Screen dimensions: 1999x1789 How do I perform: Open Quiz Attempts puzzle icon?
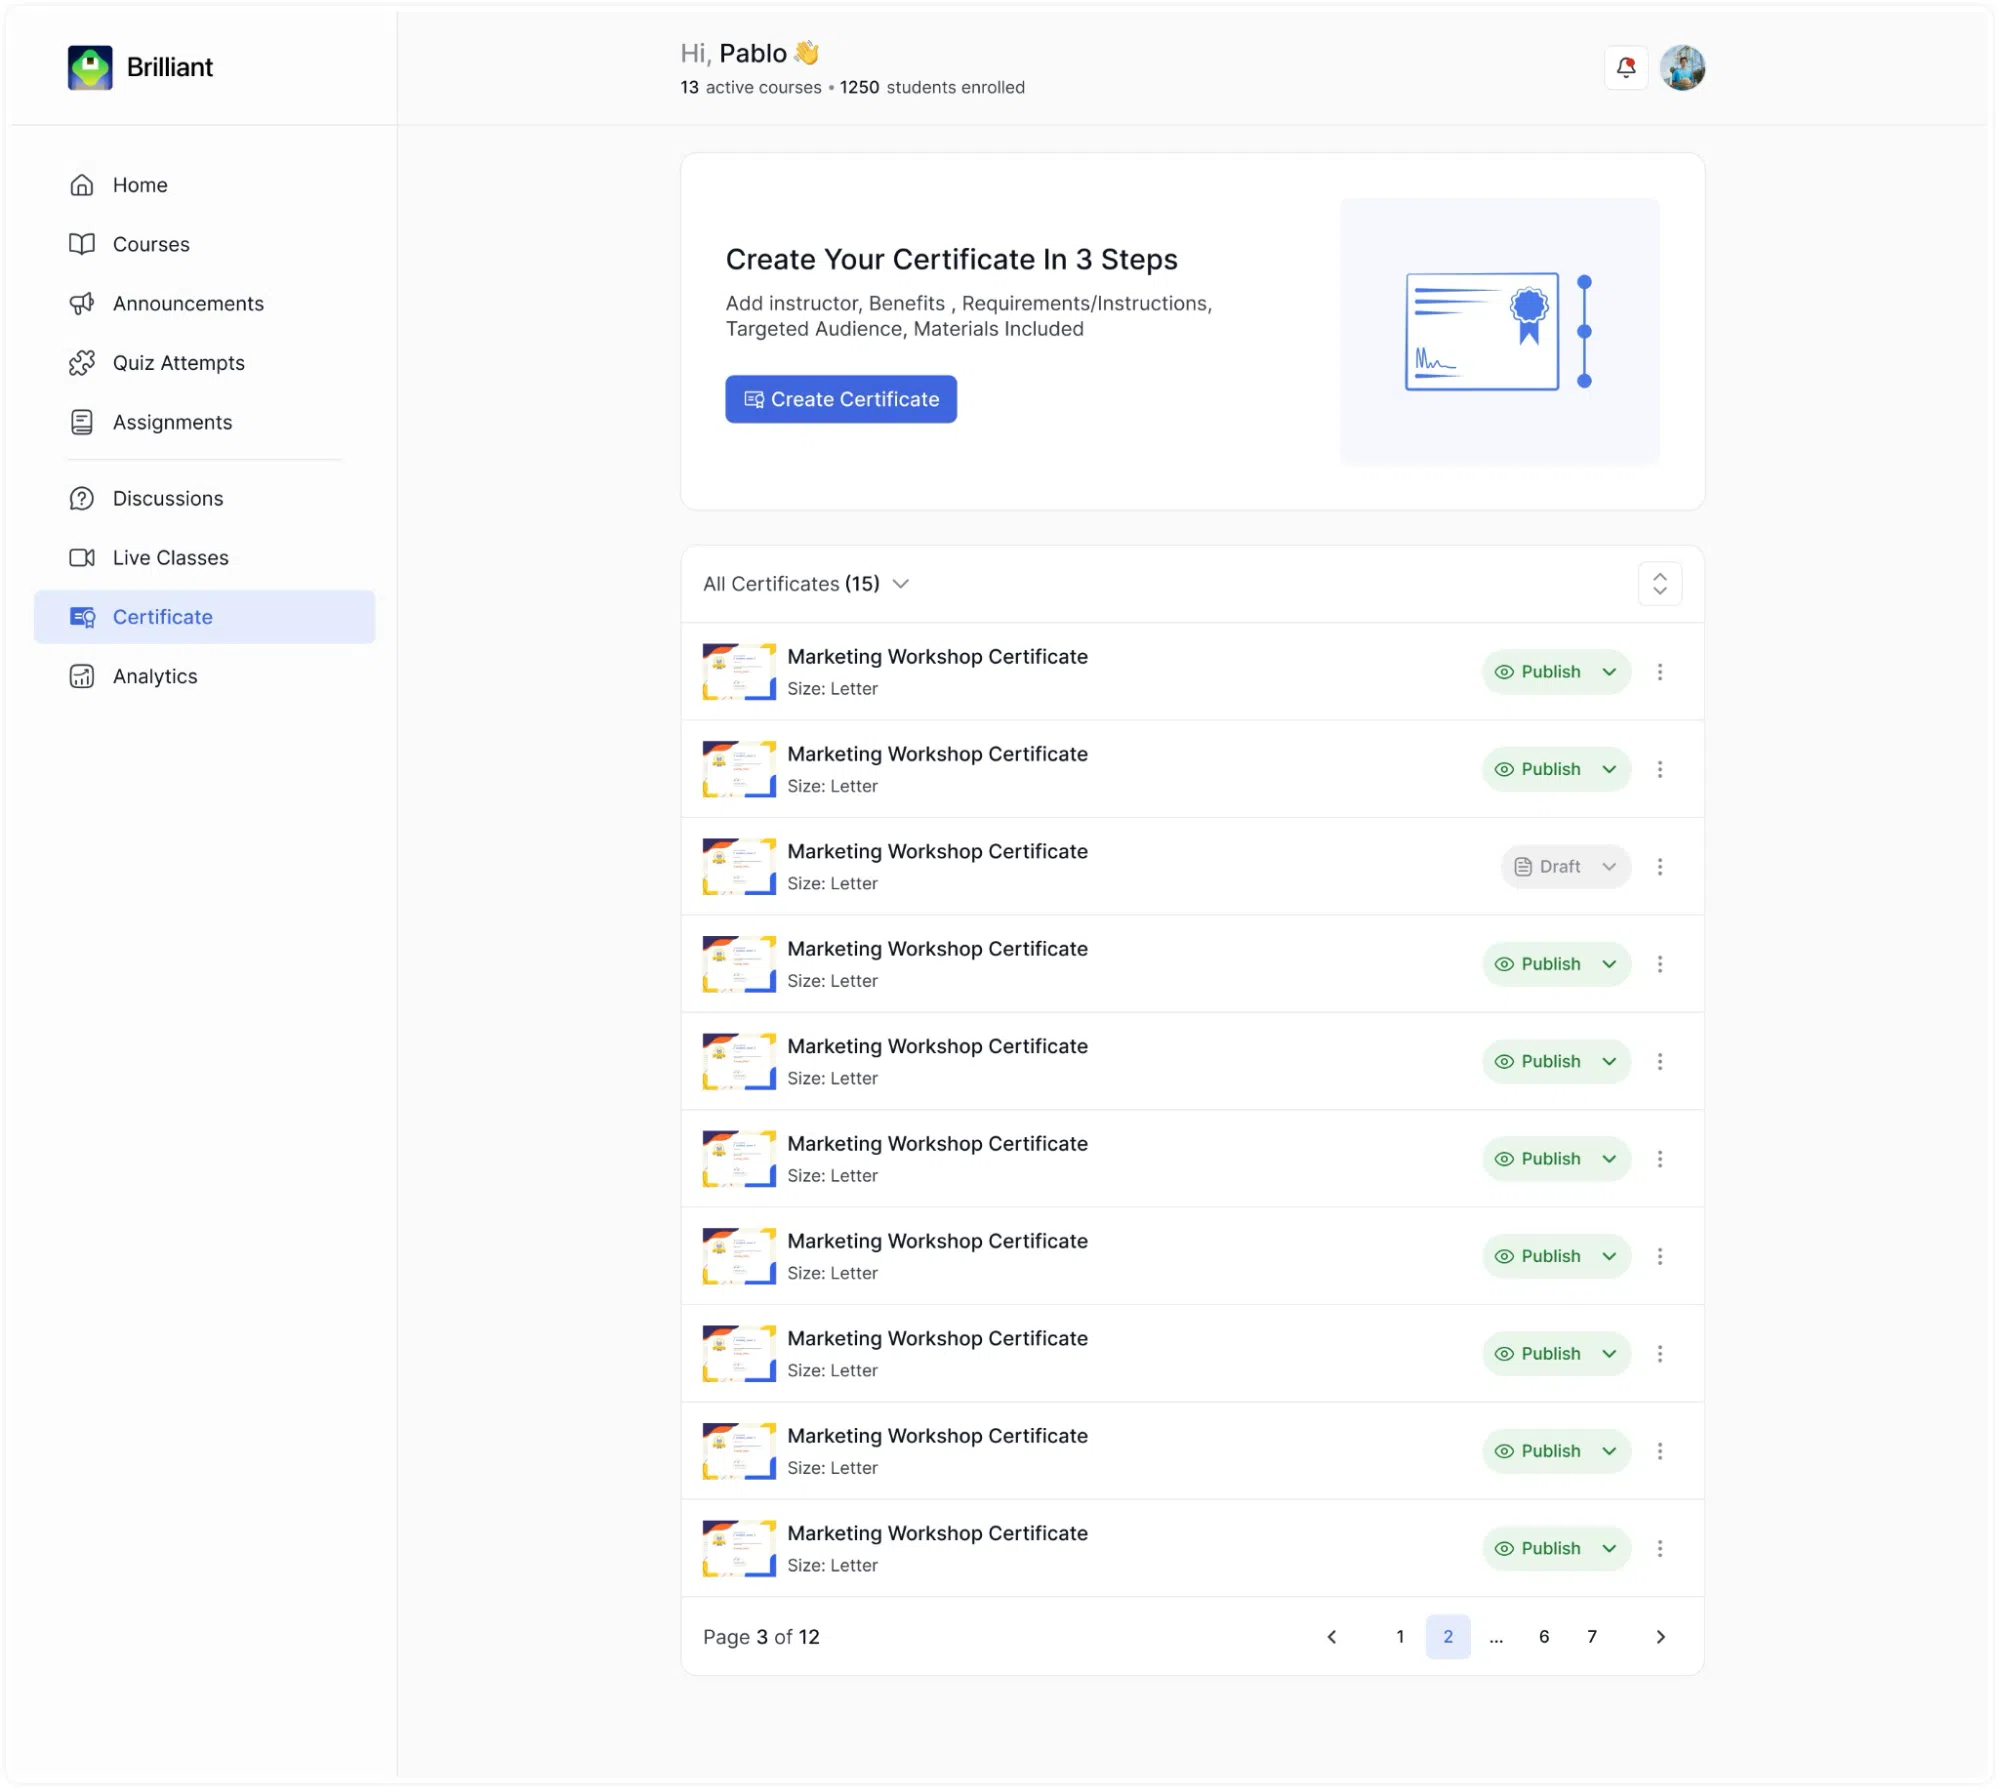tap(82, 363)
